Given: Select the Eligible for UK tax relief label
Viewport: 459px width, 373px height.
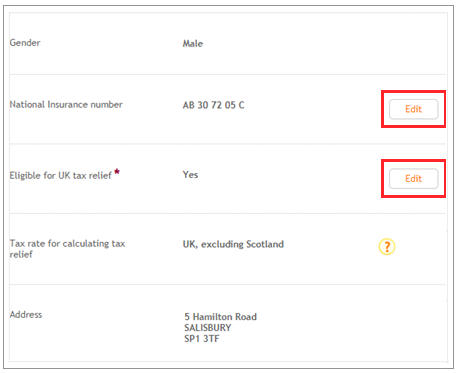Looking at the screenshot, I should 61,176.
